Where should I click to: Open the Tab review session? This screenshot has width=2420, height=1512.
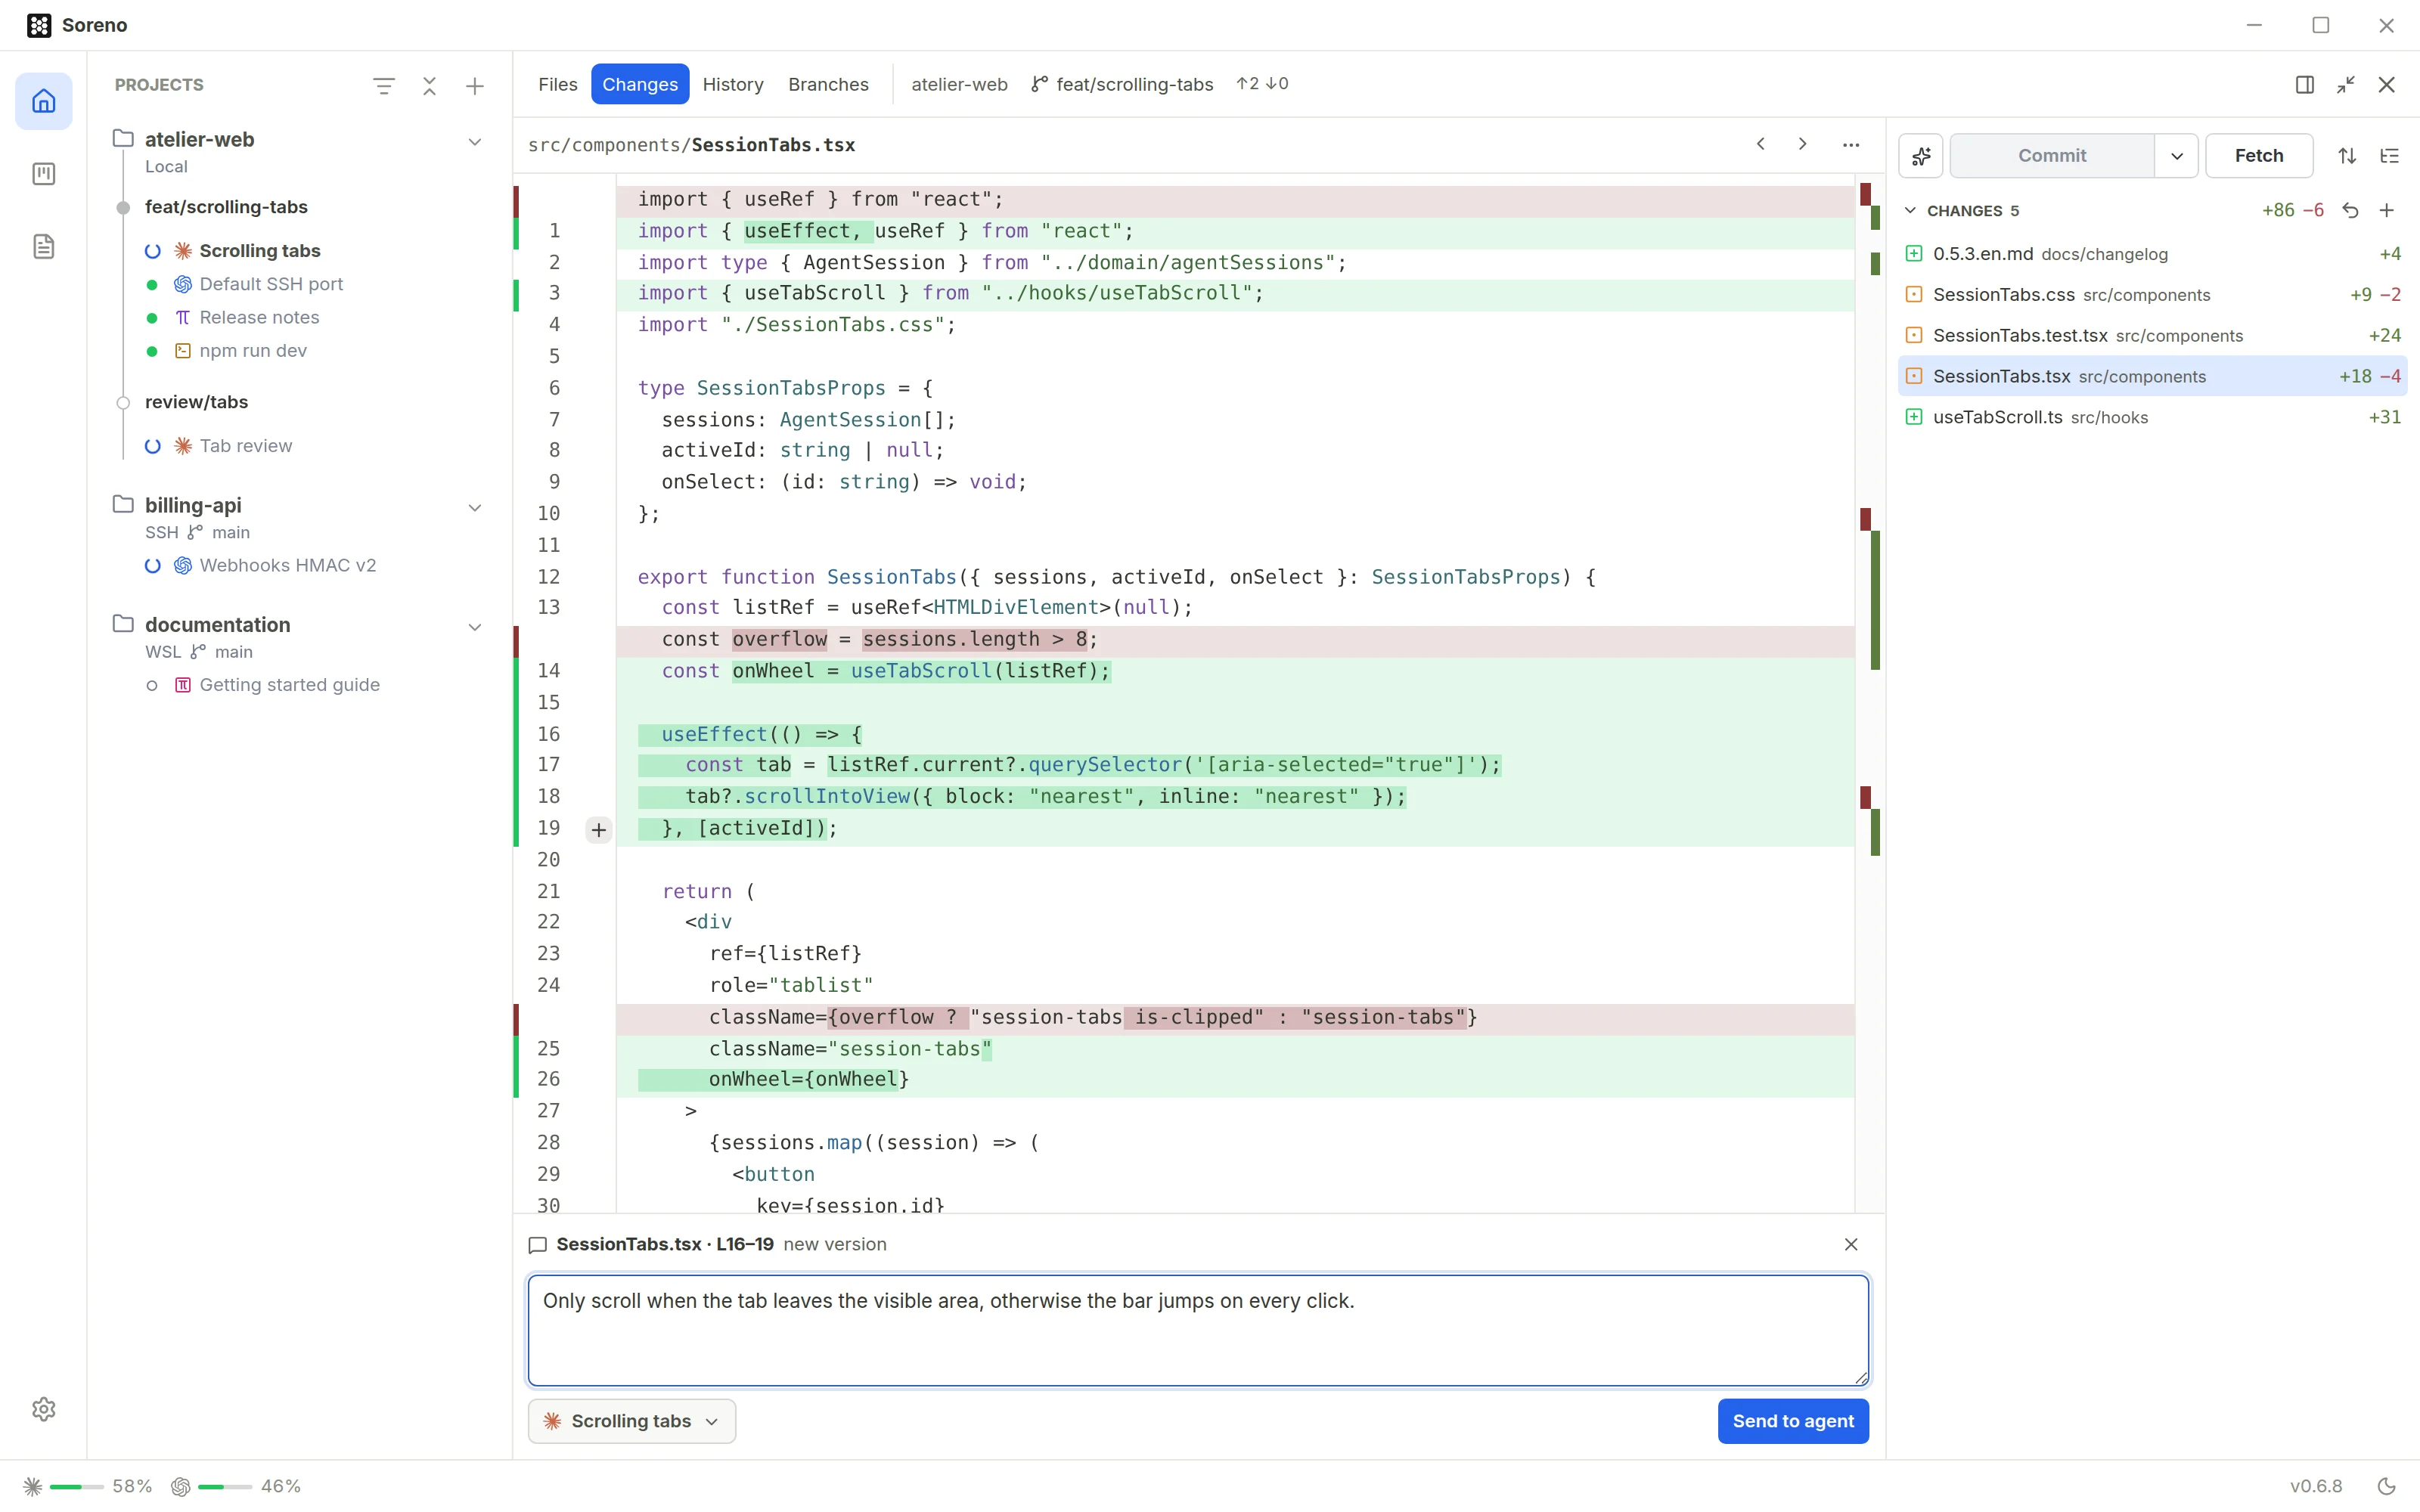(245, 446)
